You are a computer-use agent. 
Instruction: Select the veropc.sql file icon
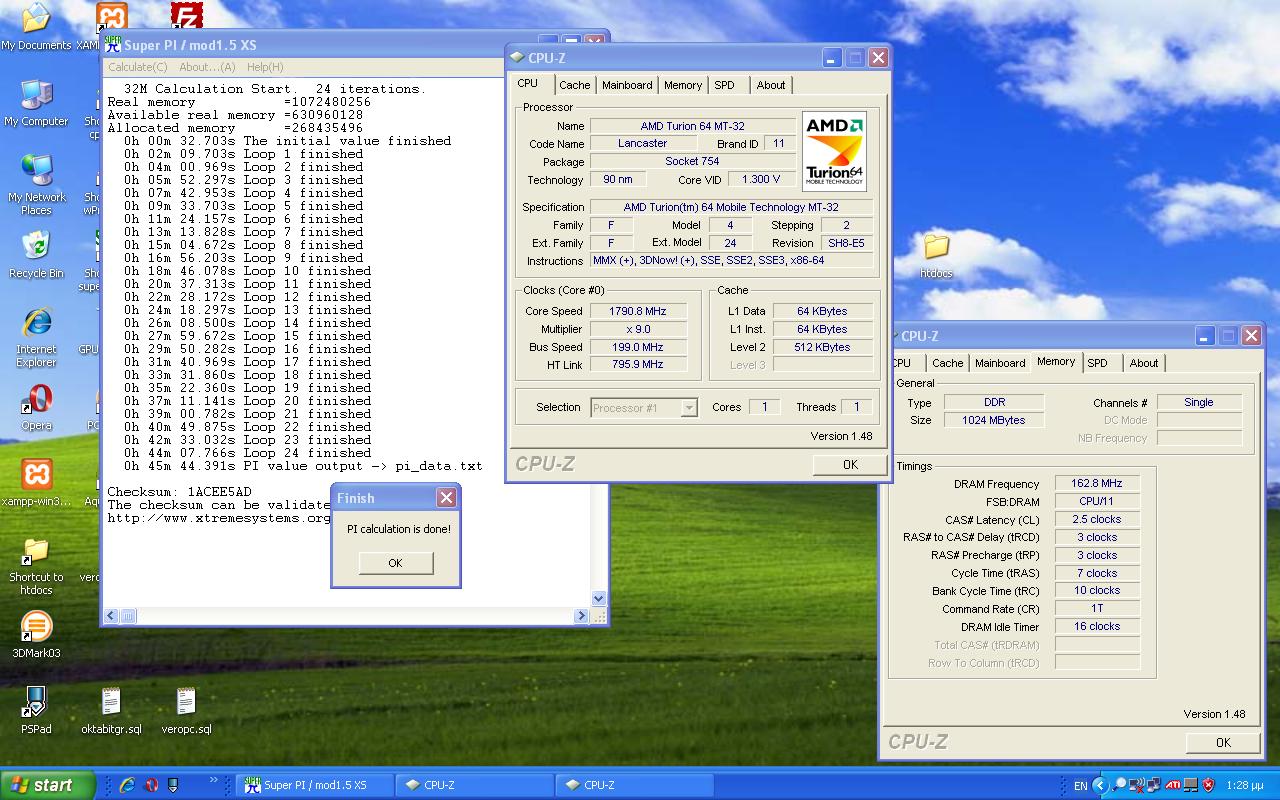pyautogui.click(x=186, y=711)
